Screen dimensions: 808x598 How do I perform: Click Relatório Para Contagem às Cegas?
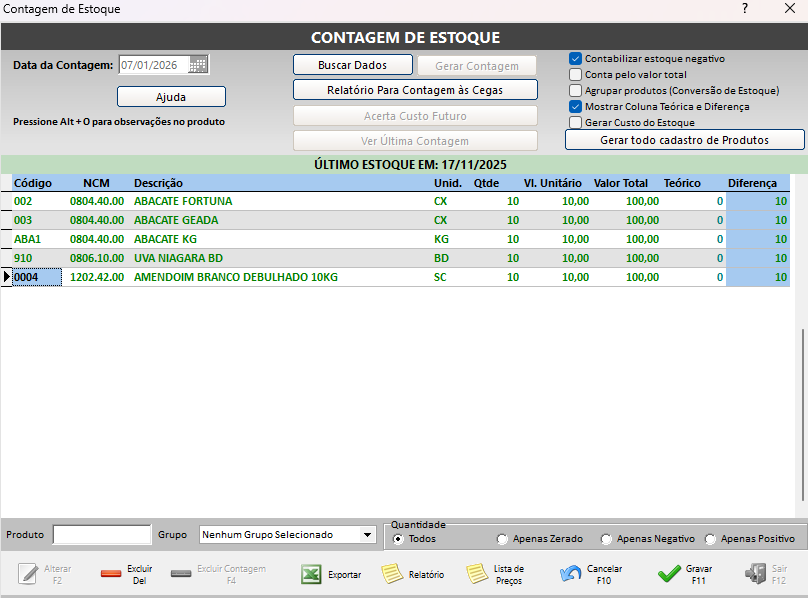tap(414, 90)
